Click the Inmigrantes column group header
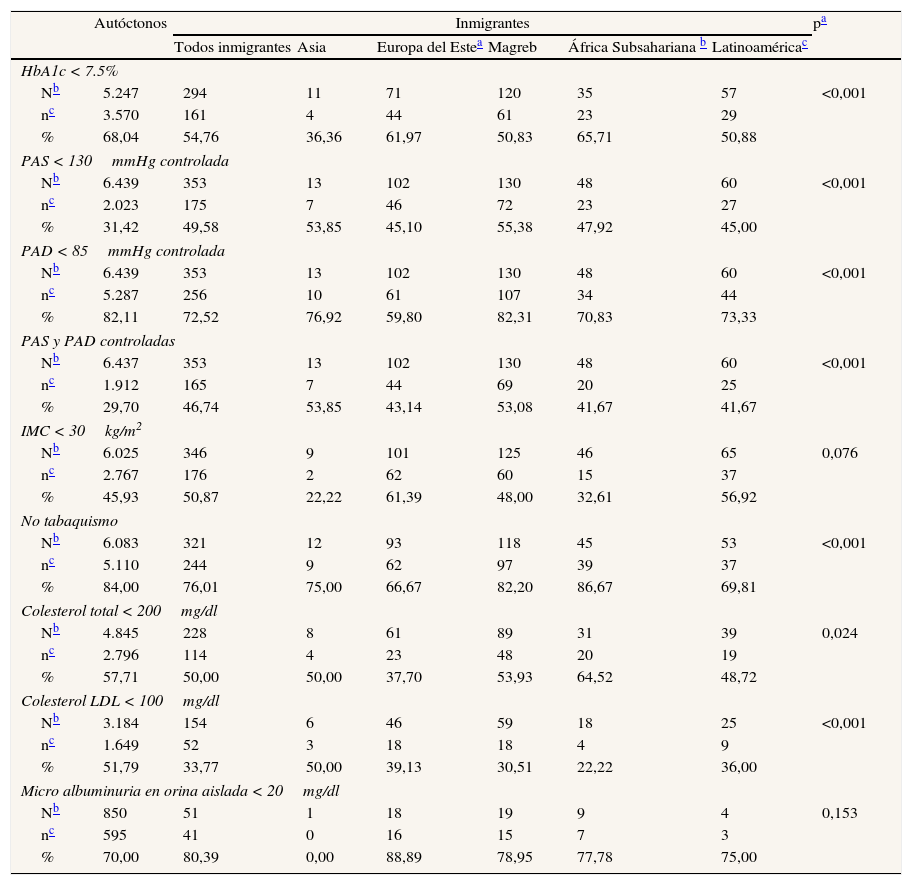The width and height of the screenshot is (912, 885). [x=492, y=23]
